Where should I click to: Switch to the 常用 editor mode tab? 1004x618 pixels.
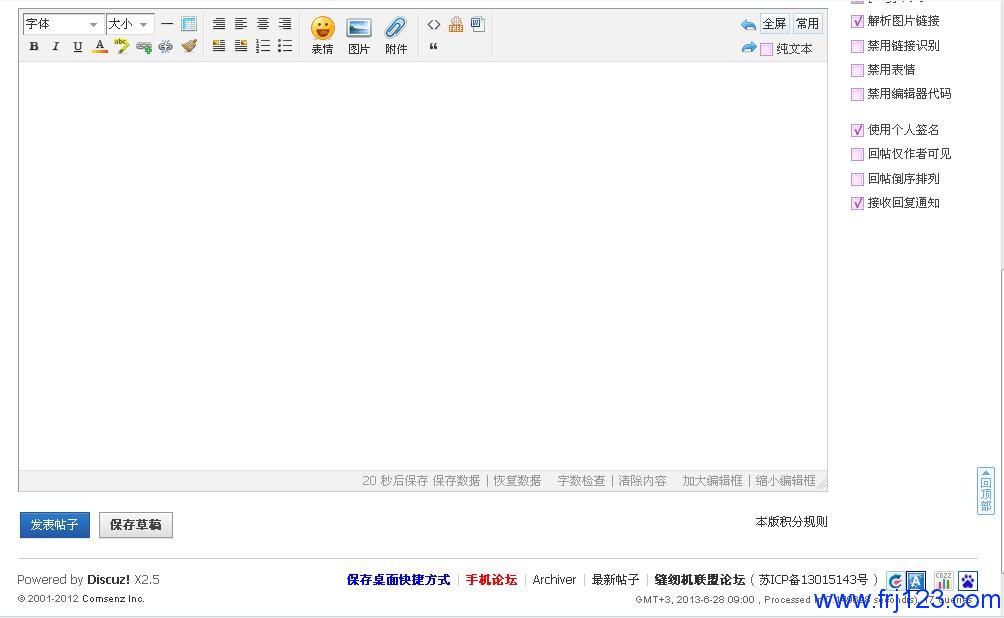coord(807,24)
